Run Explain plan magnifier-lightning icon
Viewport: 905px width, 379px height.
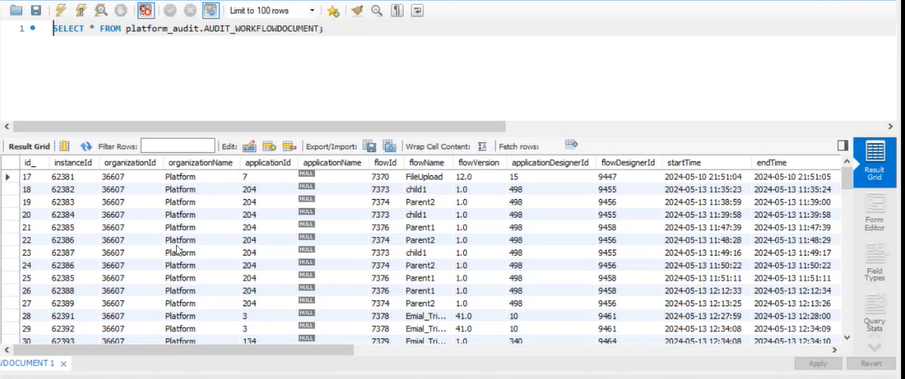(x=101, y=10)
